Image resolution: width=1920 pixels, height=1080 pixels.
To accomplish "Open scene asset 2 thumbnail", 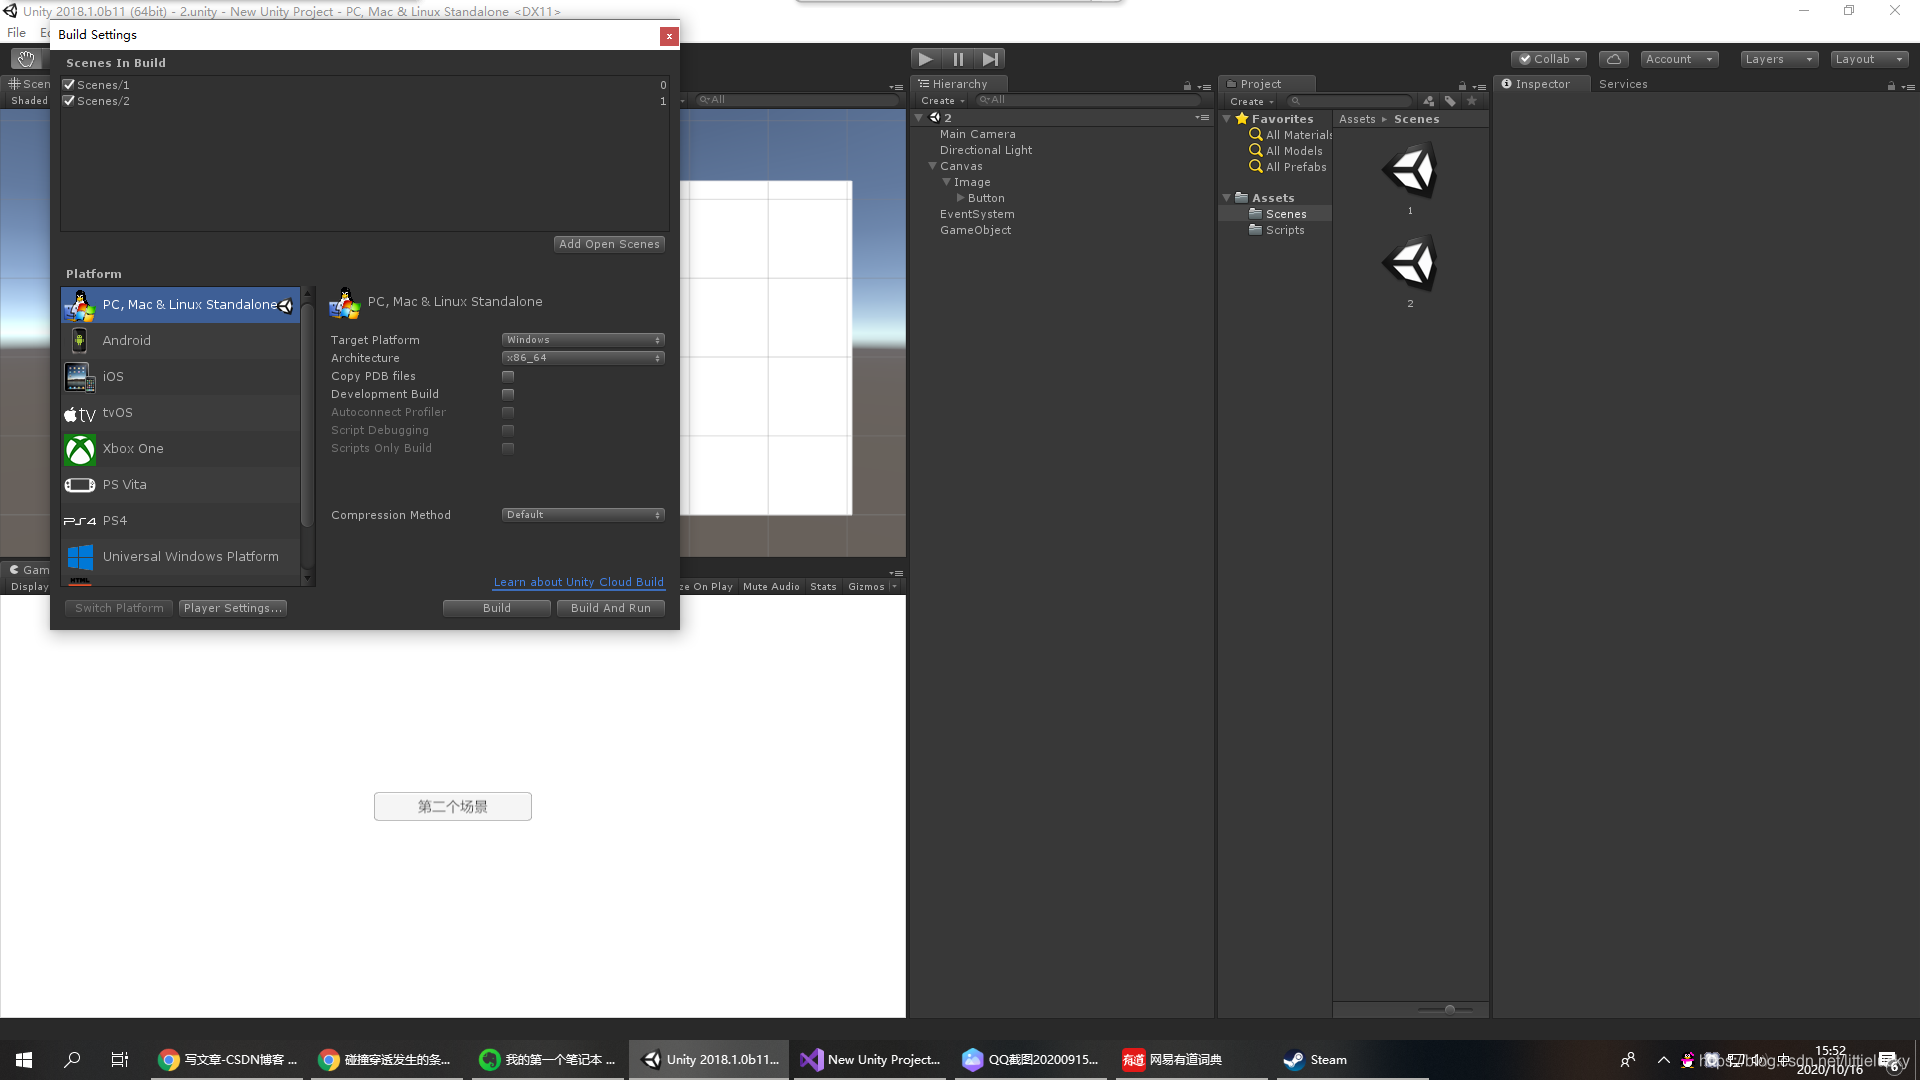I will pos(1410,264).
